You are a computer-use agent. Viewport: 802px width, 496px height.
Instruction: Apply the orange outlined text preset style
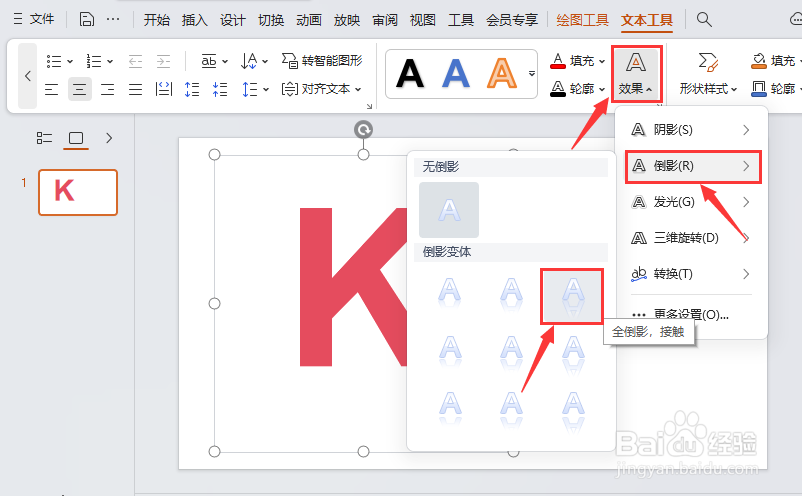tap(502, 74)
